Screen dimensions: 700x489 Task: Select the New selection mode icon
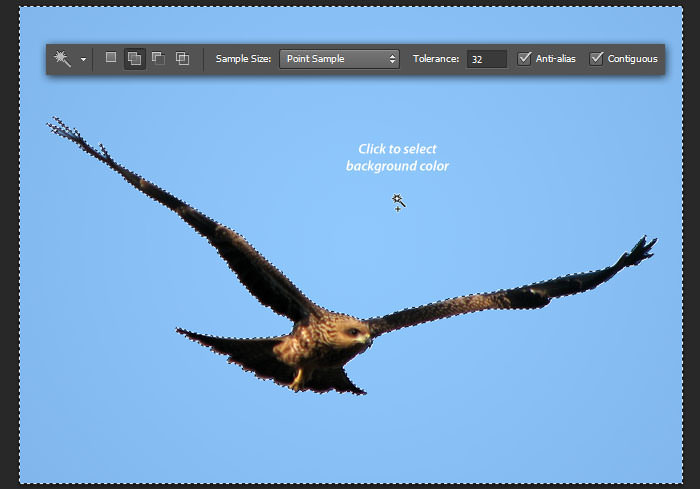click(111, 57)
